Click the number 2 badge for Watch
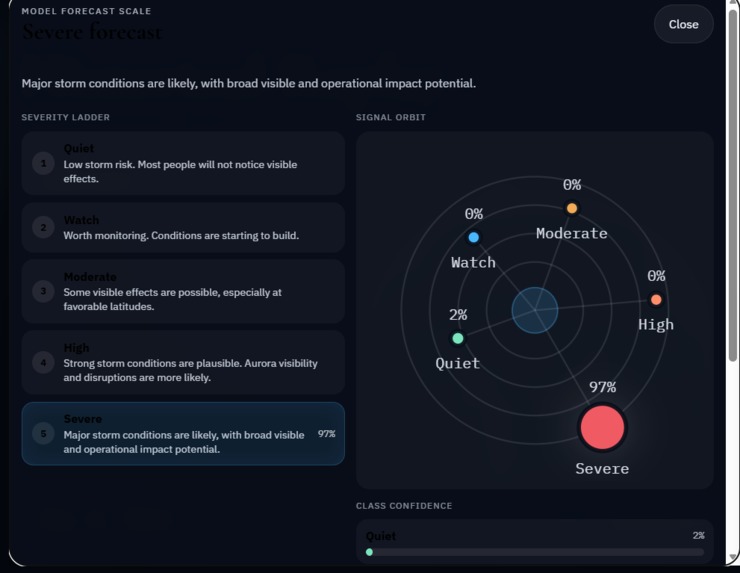This screenshot has height=573, width=740. point(43,228)
